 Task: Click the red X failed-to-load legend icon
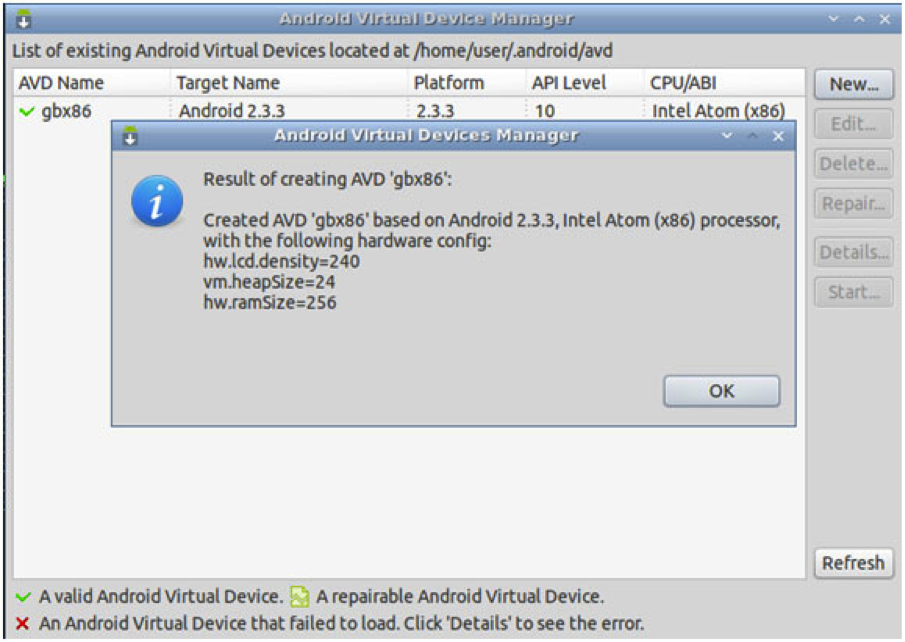point(23,623)
